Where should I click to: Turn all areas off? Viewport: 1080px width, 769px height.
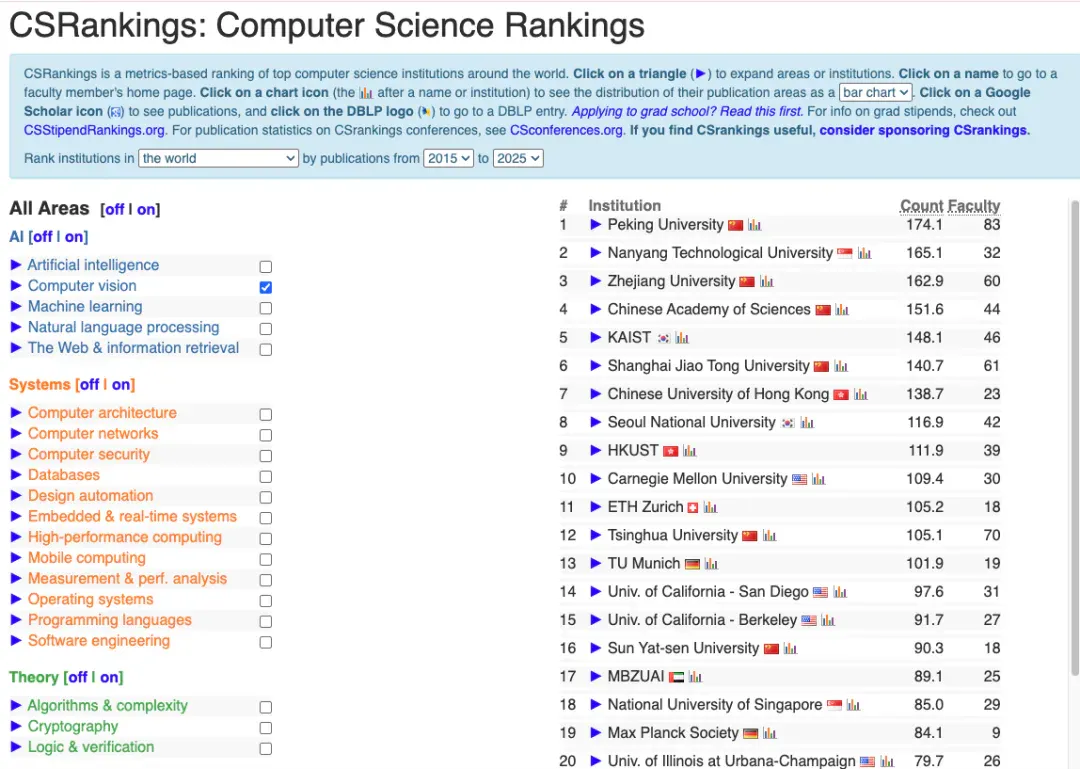pyautogui.click(x=114, y=209)
